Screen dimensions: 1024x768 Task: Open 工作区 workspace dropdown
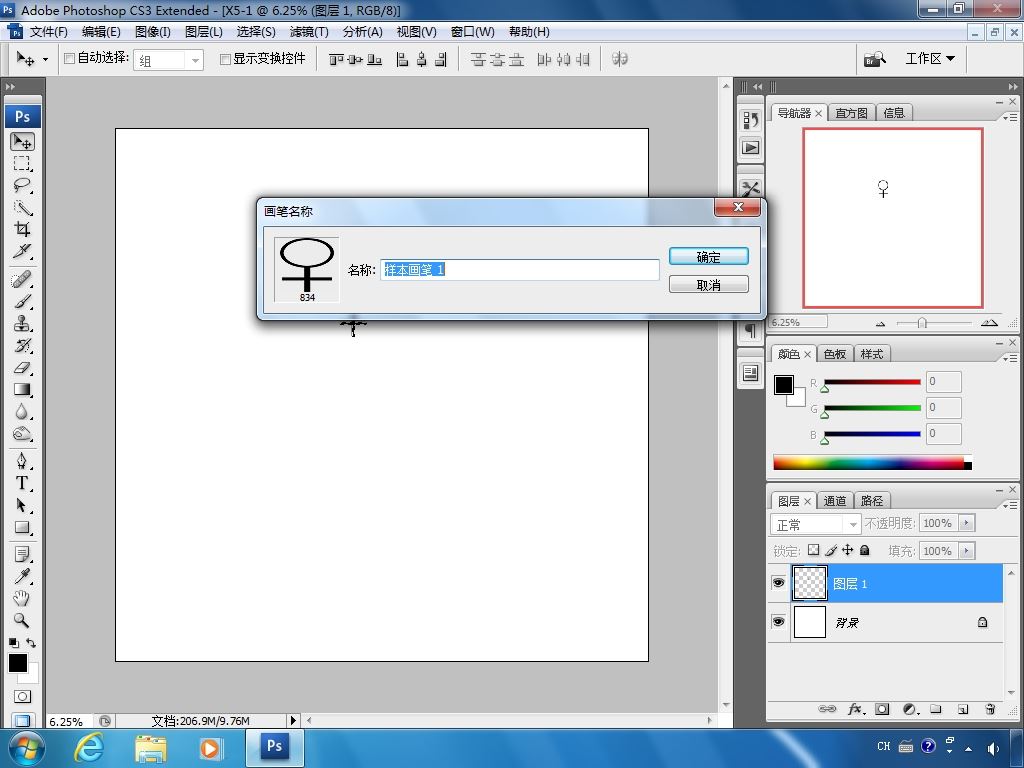tap(930, 59)
